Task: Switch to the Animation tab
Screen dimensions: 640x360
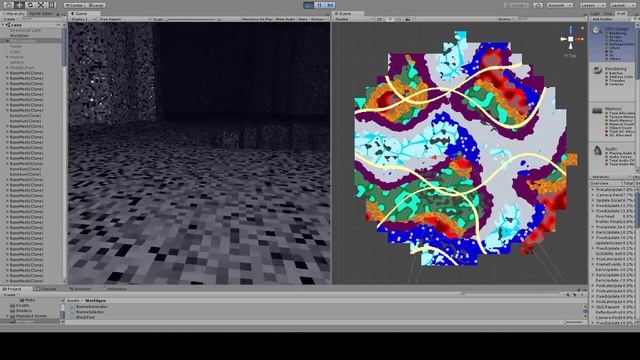Action: 115,289
